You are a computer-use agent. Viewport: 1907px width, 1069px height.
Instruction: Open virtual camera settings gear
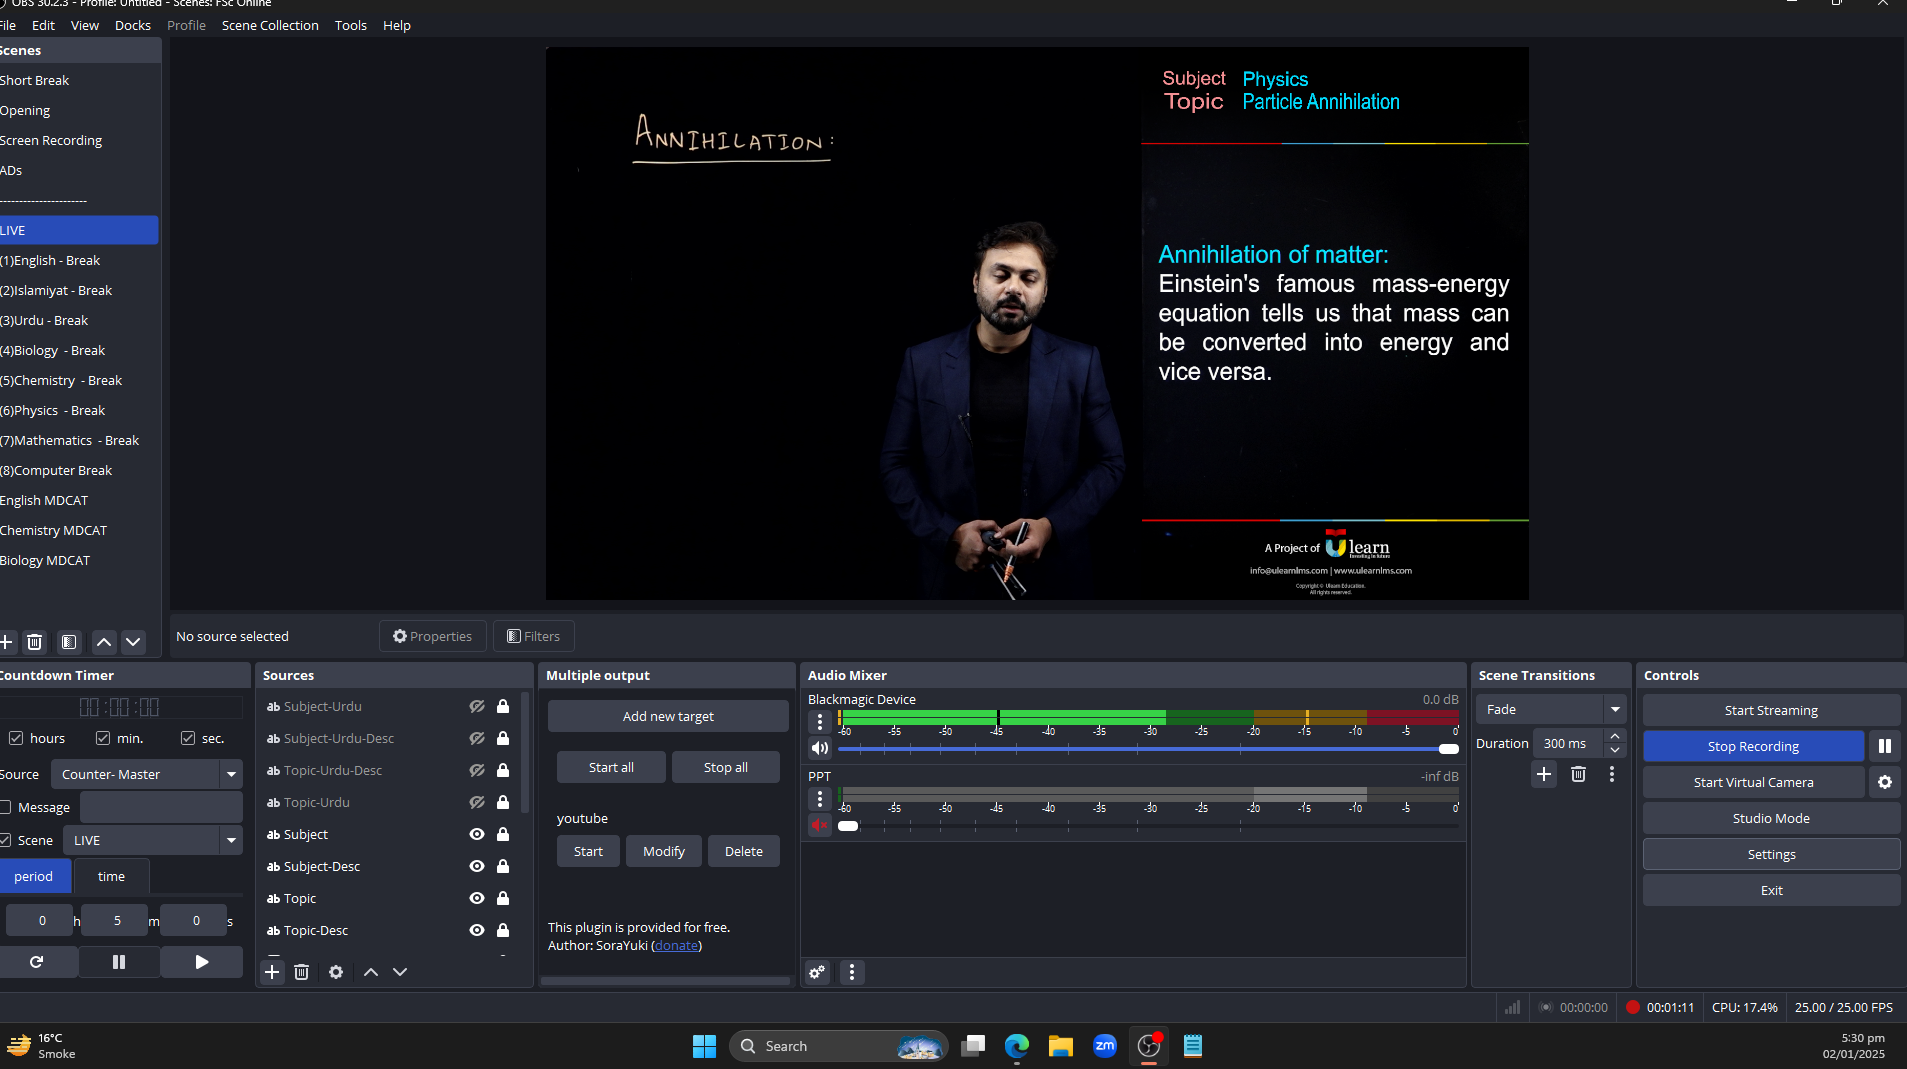[x=1885, y=782]
